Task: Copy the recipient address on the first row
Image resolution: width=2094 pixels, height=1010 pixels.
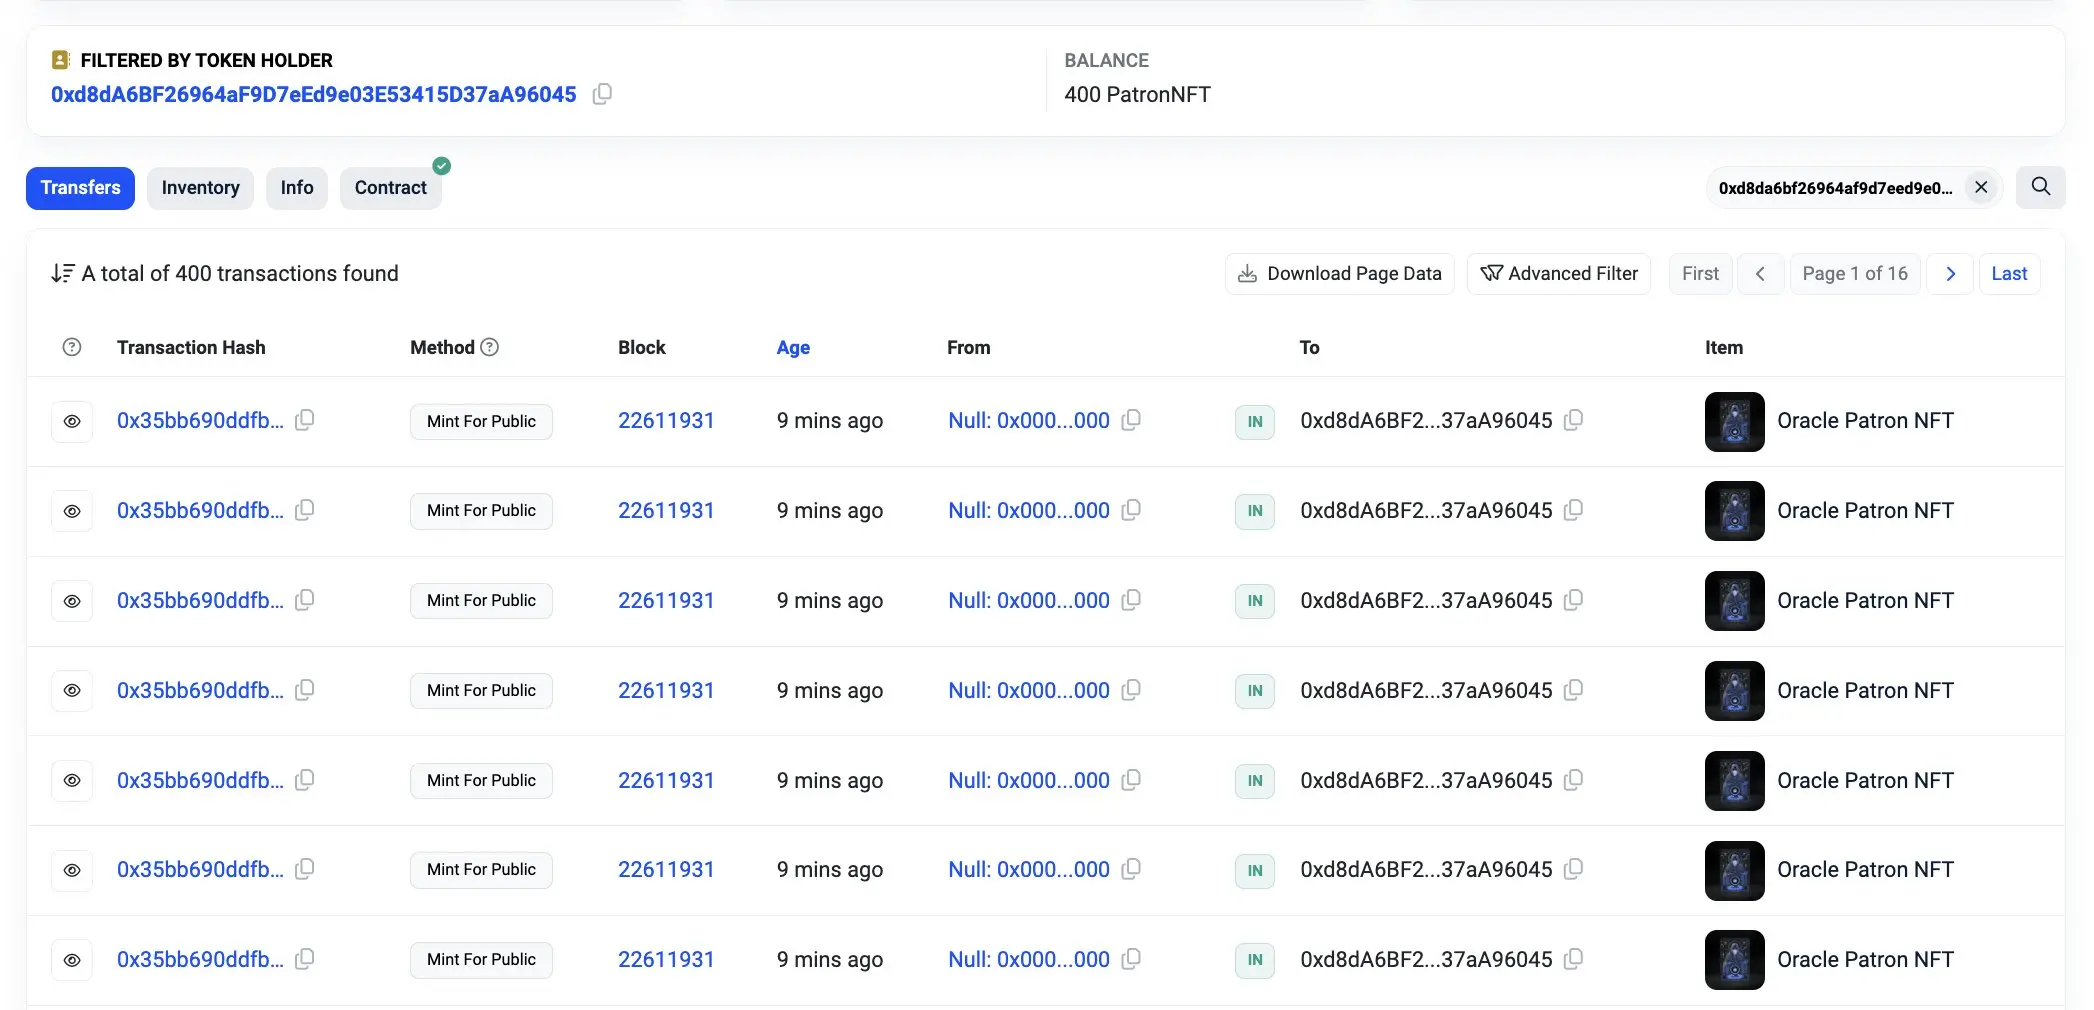Action: [x=1573, y=421]
